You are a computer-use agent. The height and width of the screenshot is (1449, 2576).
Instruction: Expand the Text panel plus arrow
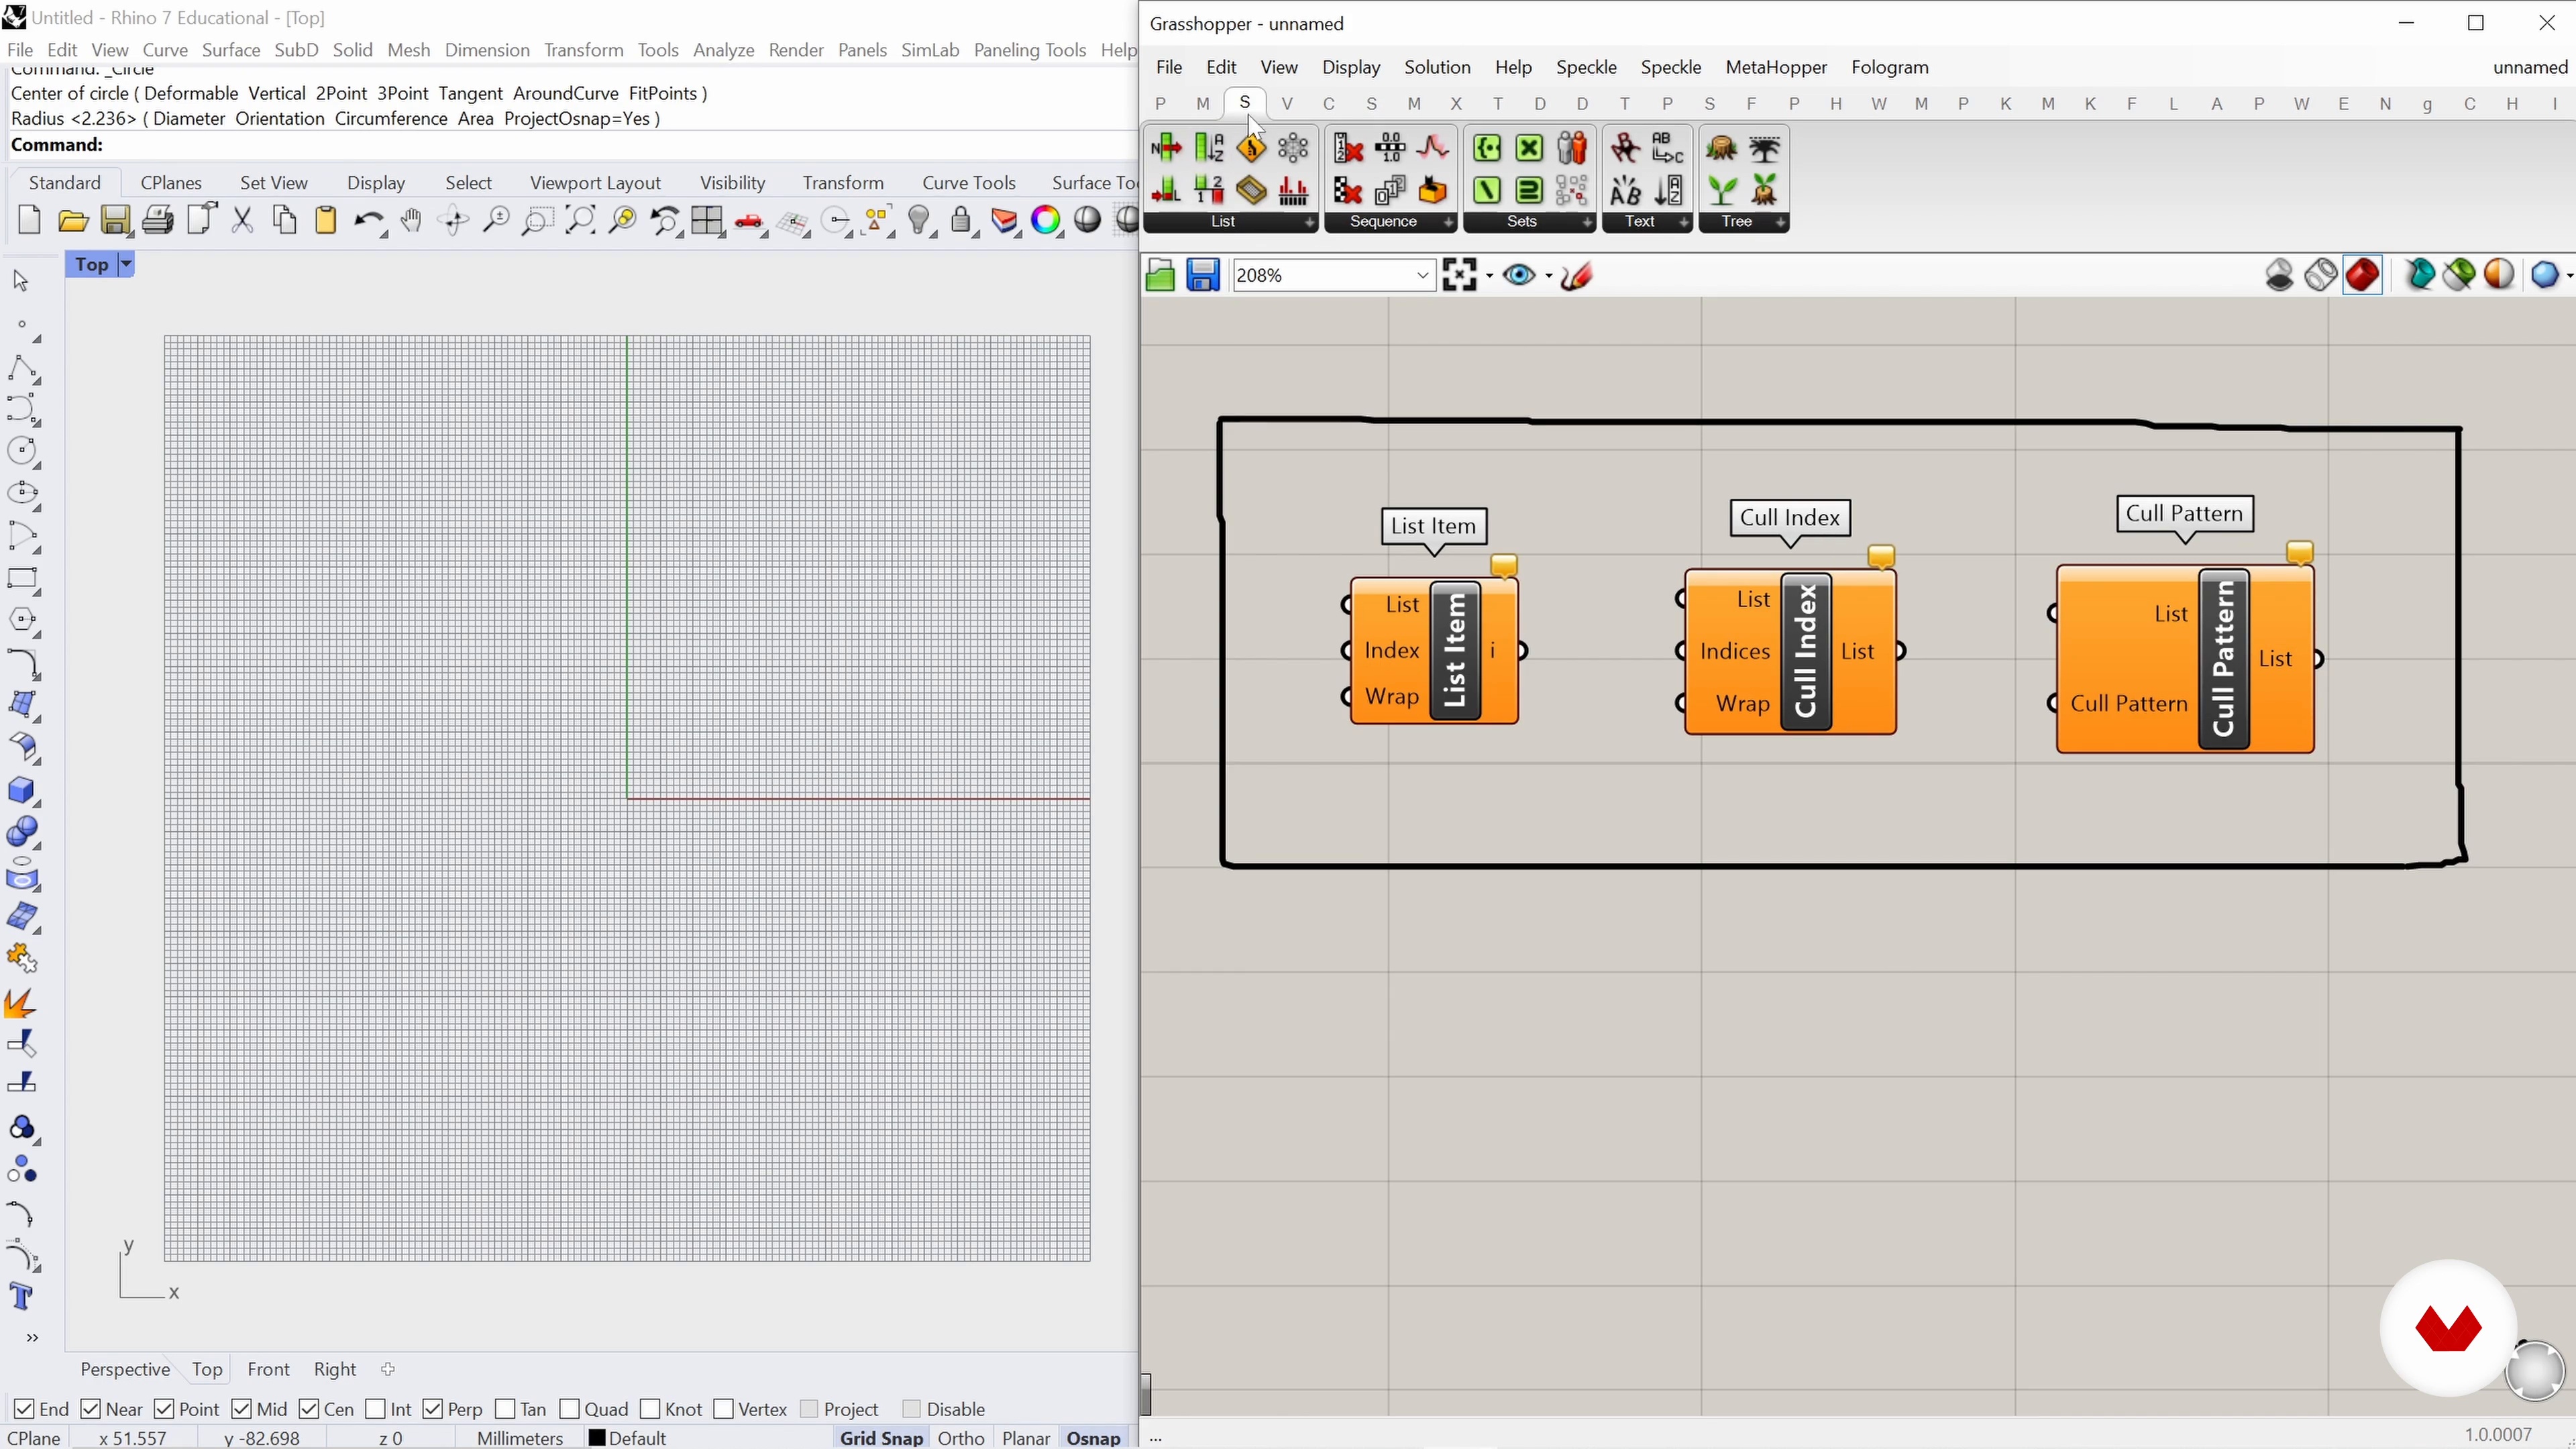pyautogui.click(x=1684, y=222)
